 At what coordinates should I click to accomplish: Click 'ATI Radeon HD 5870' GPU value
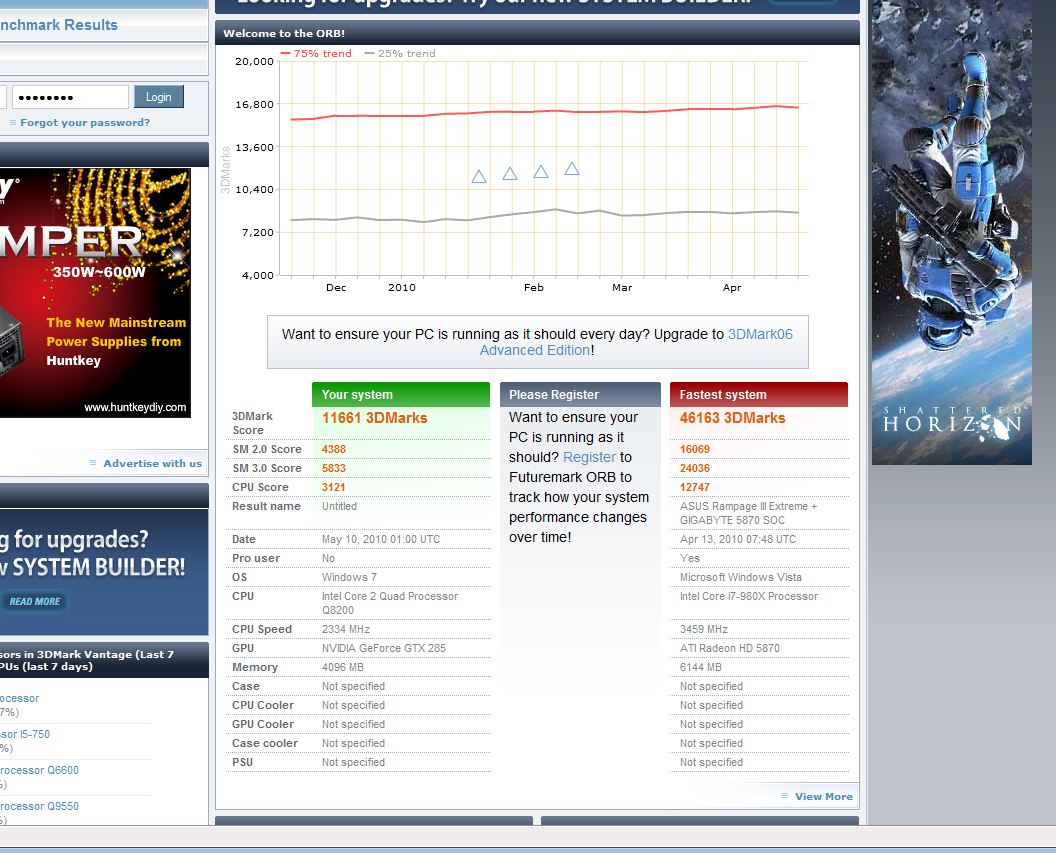pyautogui.click(x=729, y=648)
